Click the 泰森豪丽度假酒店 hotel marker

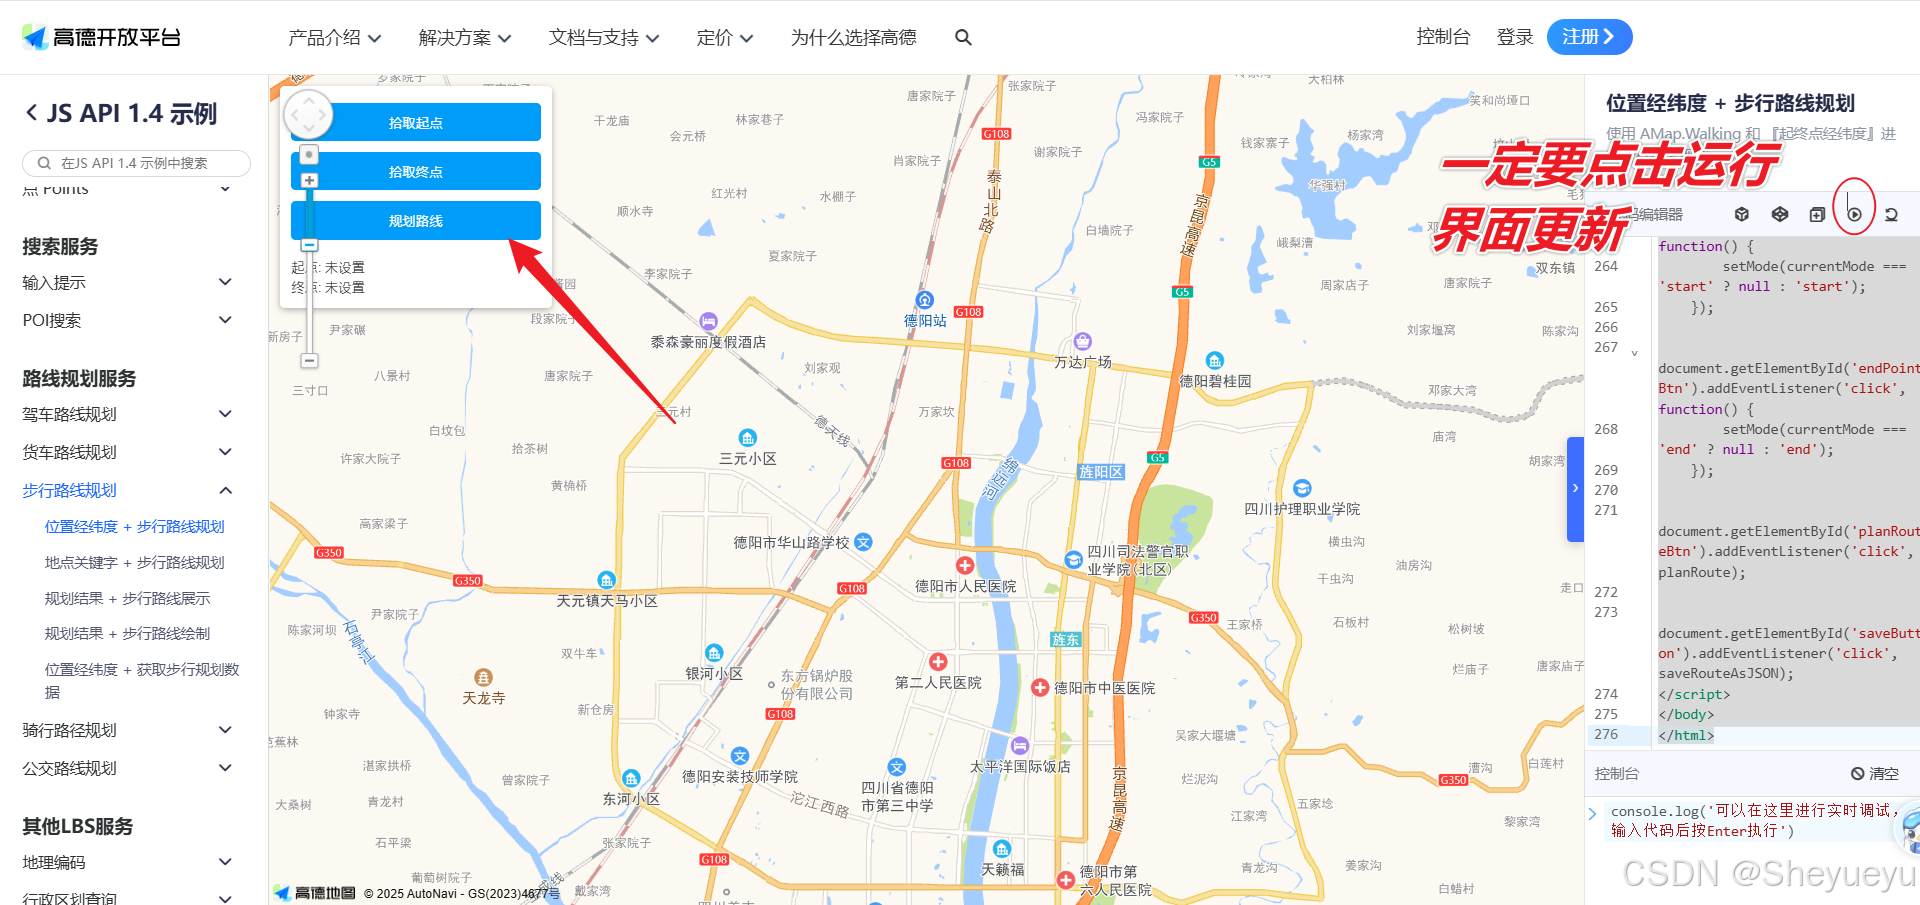pos(708,321)
